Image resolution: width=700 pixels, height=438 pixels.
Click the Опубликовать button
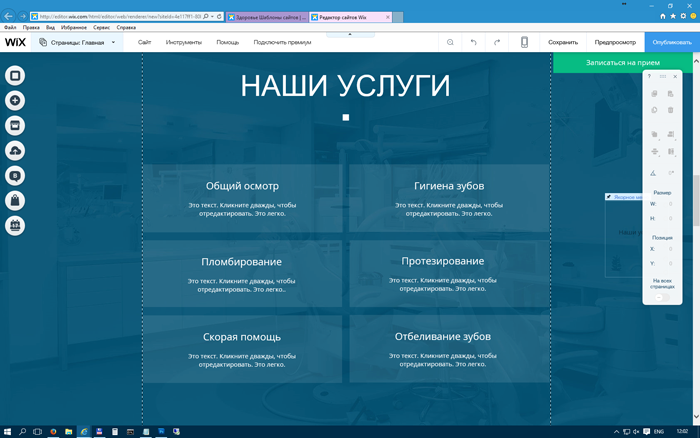click(x=672, y=42)
